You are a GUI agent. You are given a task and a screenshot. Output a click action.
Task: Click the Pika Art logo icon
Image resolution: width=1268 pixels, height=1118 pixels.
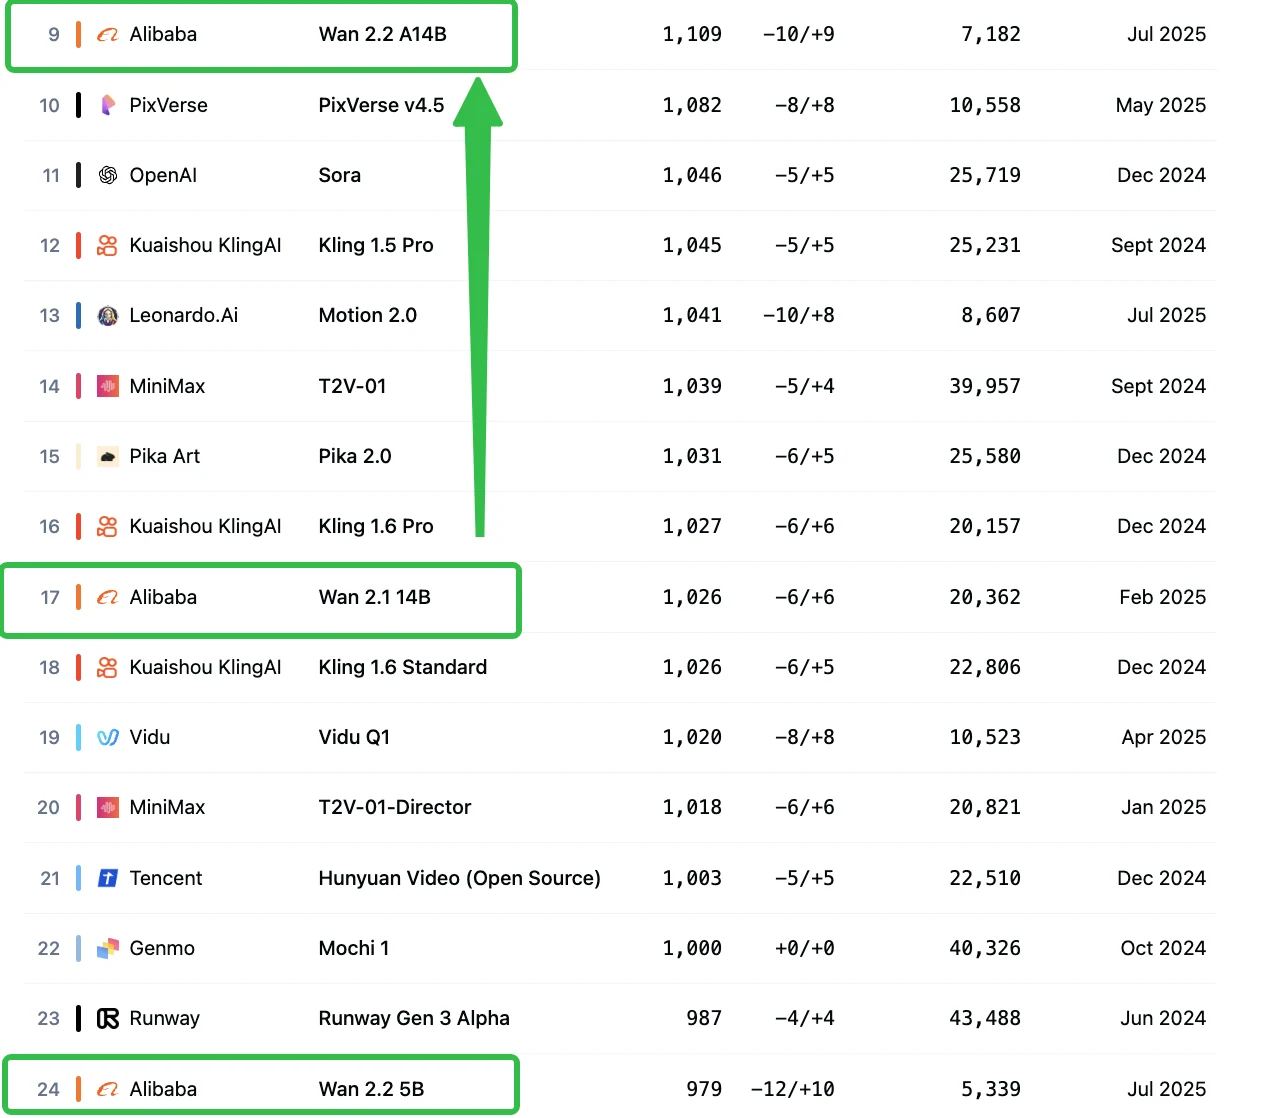point(108,457)
